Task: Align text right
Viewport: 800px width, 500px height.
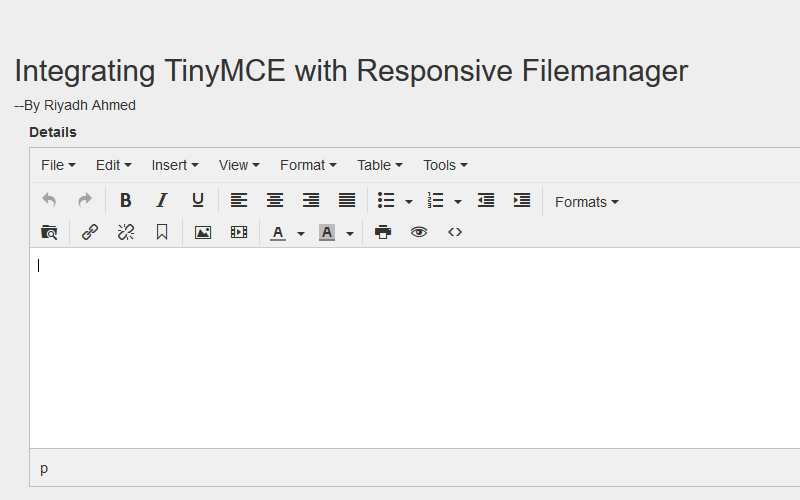Action: click(311, 201)
